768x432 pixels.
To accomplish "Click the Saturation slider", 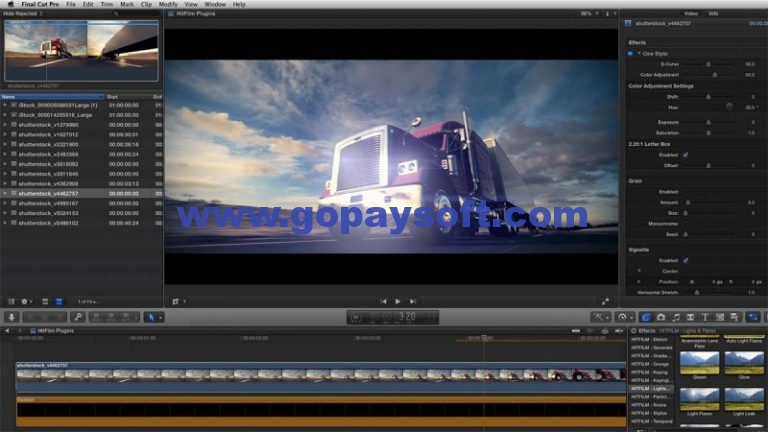I will 708,133.
